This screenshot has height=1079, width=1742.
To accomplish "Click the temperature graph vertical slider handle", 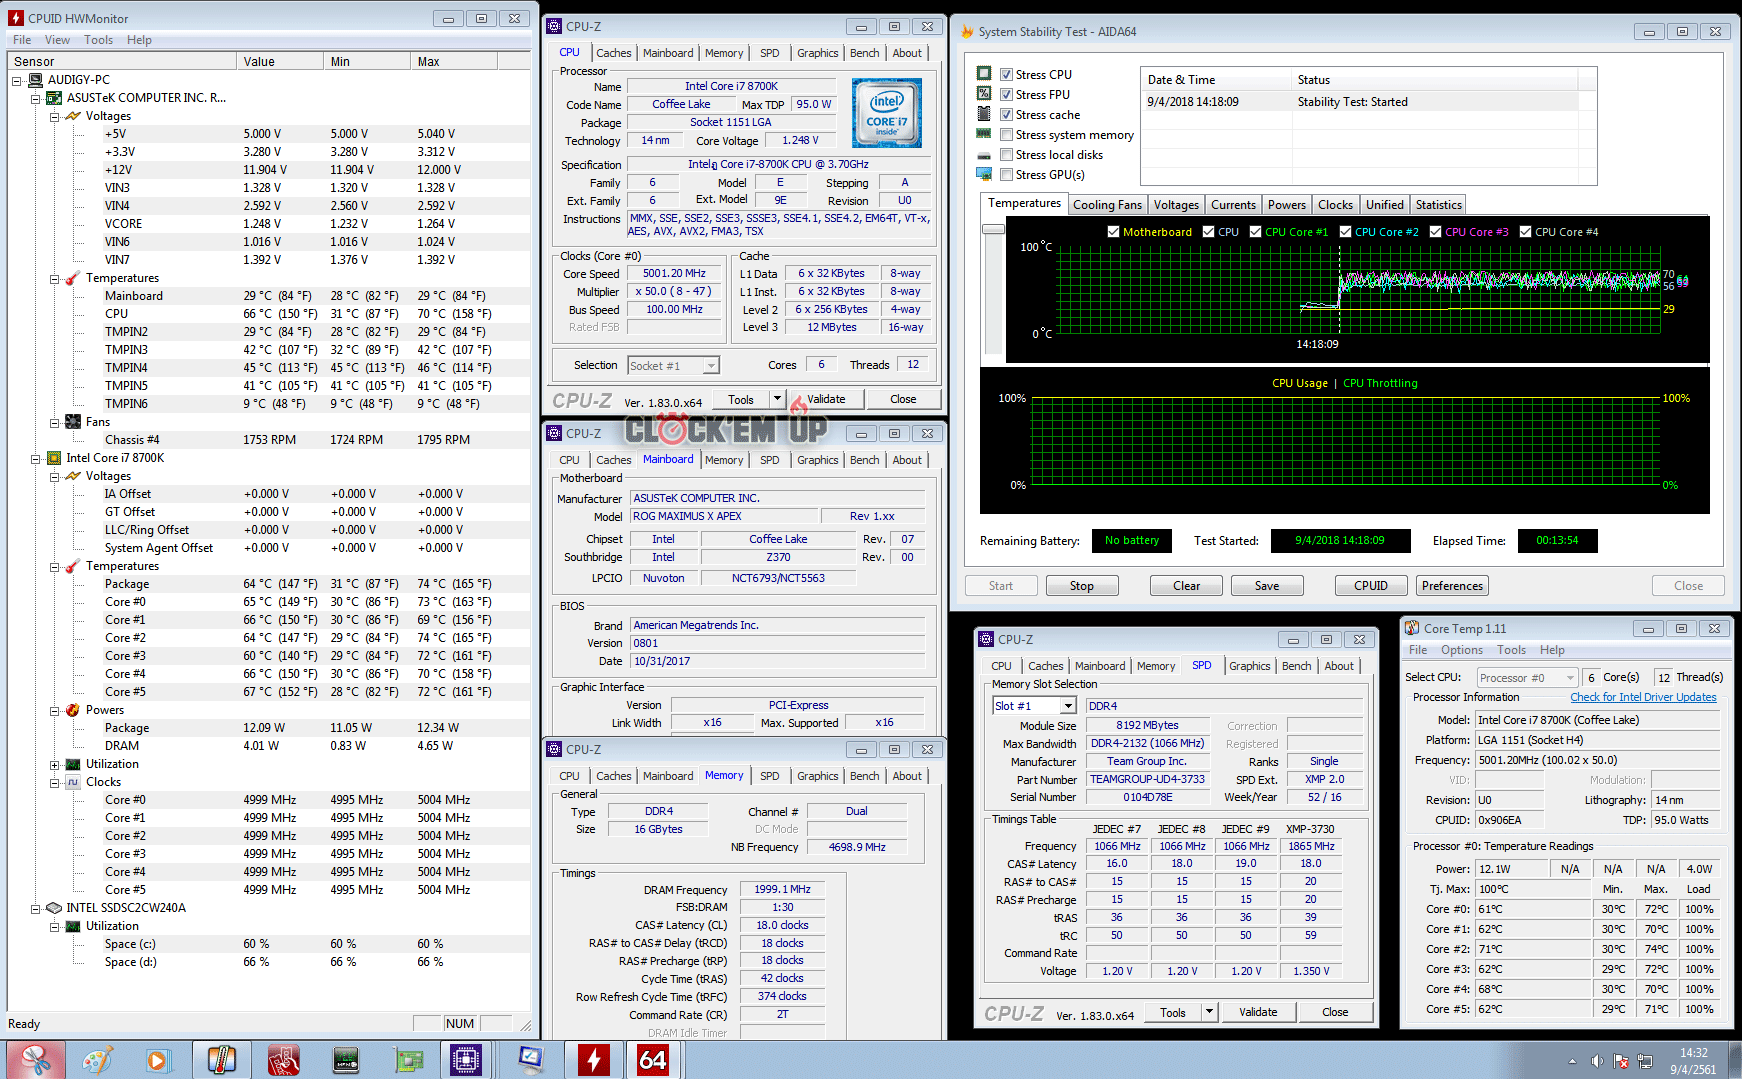I will point(993,229).
